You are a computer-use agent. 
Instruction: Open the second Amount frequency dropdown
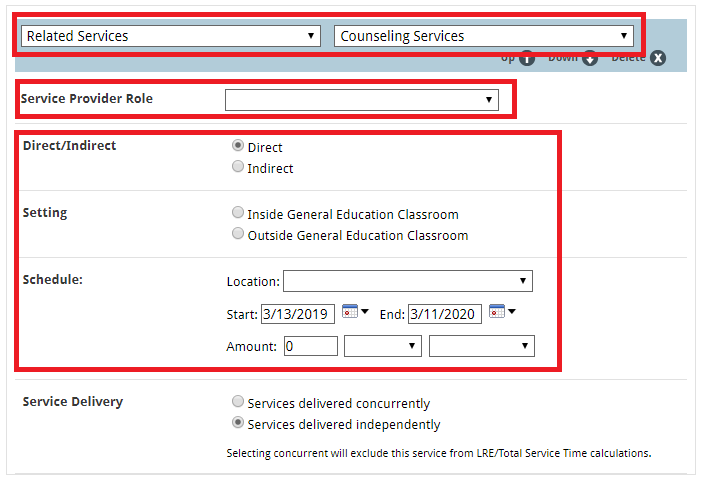482,346
